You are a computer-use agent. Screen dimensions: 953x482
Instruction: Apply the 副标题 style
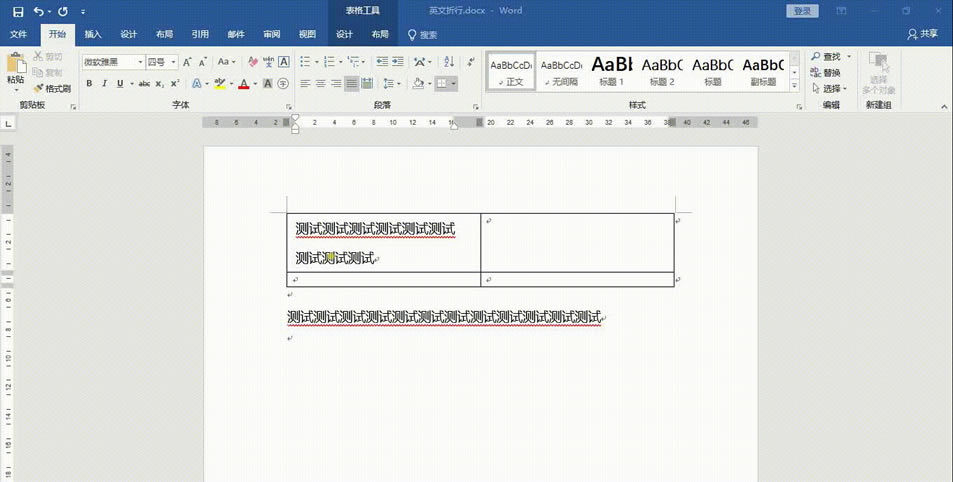[763, 71]
